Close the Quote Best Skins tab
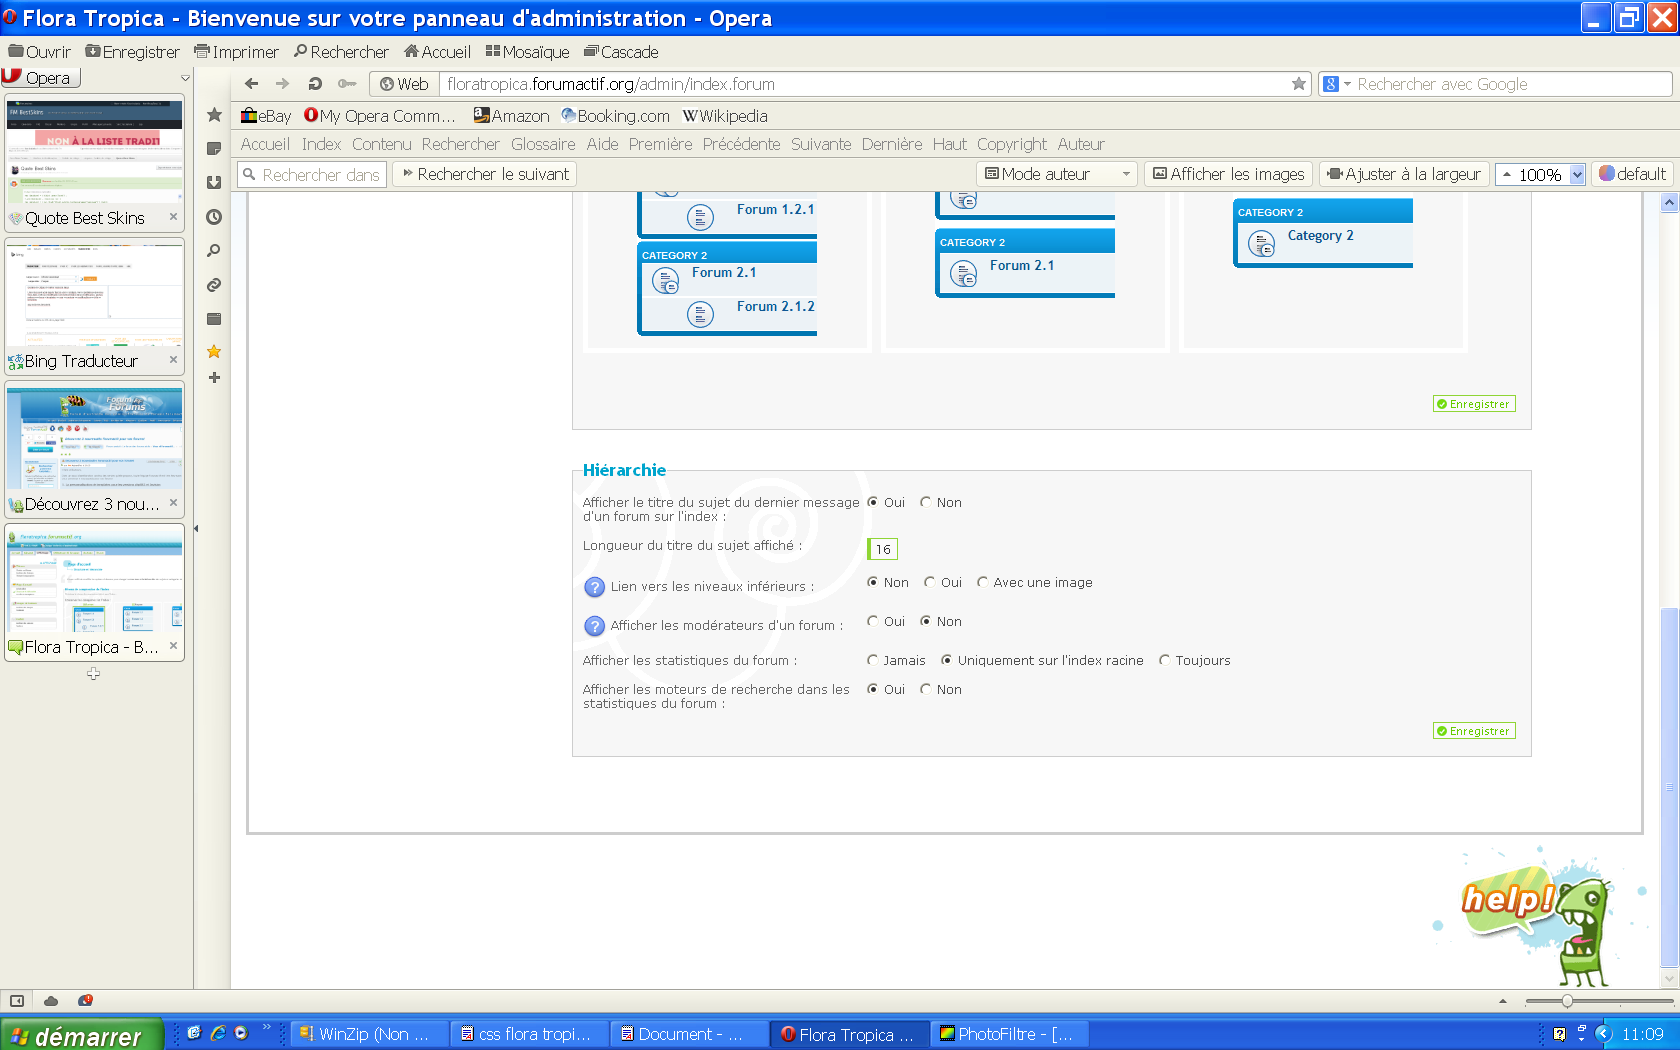 [173, 216]
